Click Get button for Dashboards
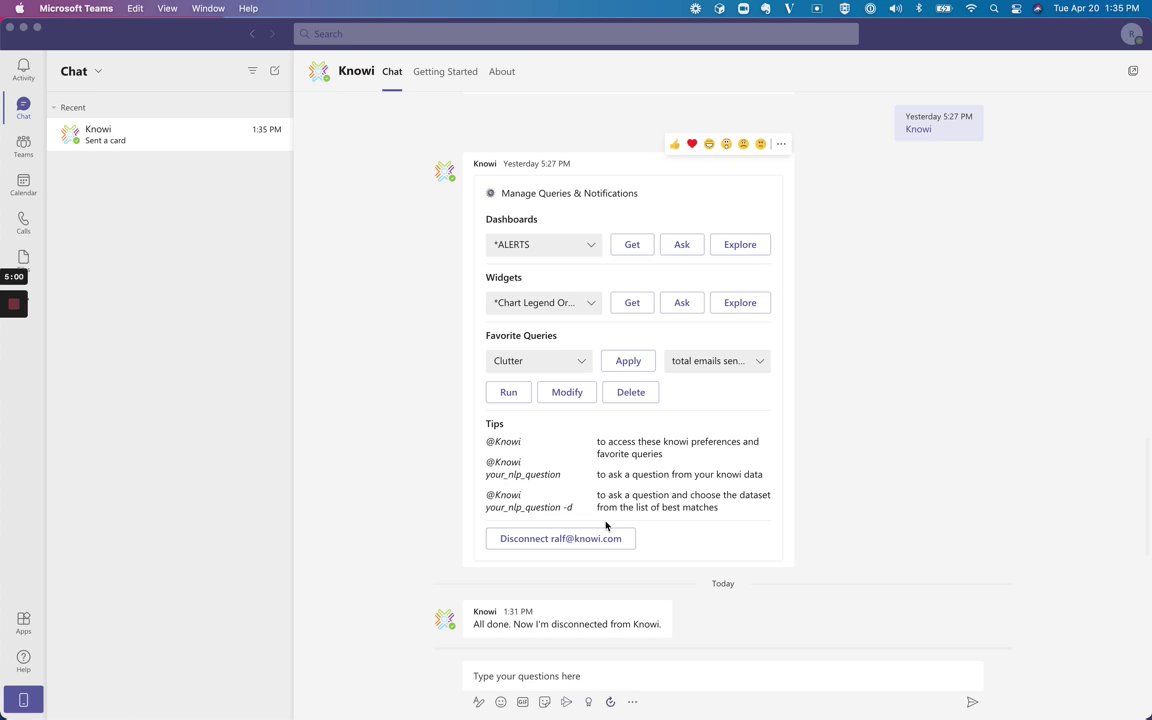Viewport: 1152px width, 720px height. coord(632,245)
